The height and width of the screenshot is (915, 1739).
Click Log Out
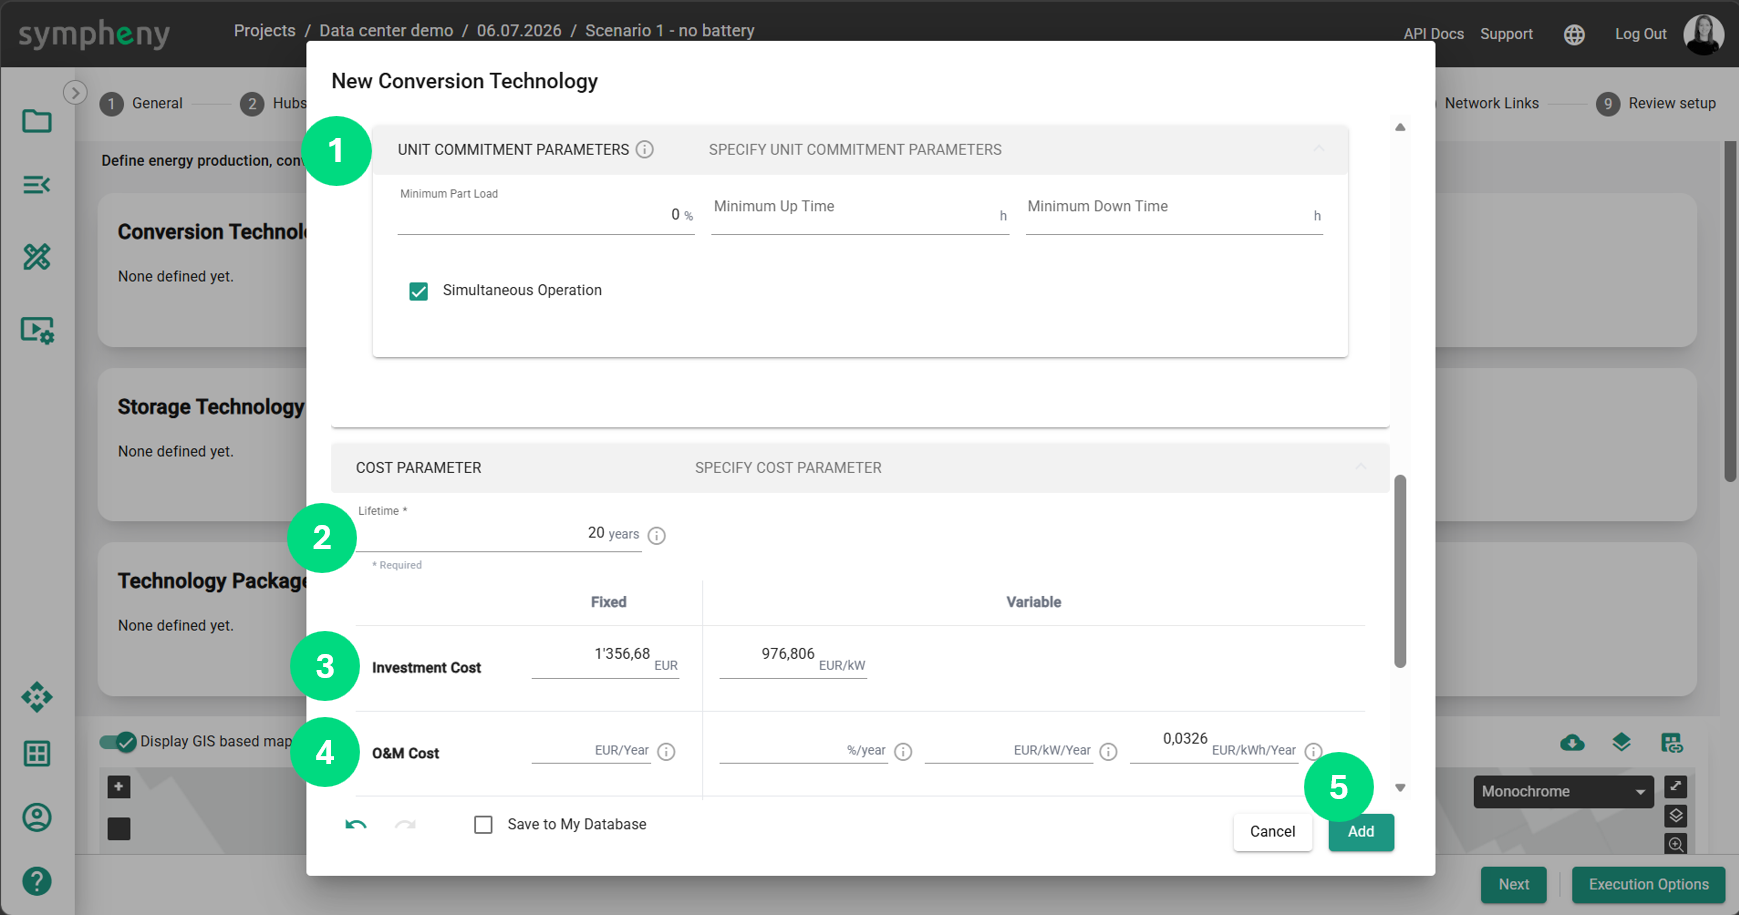tap(1640, 34)
